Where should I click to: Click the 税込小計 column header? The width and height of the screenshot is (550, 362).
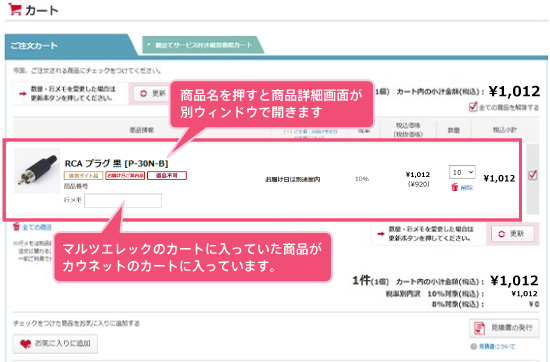[504, 130]
